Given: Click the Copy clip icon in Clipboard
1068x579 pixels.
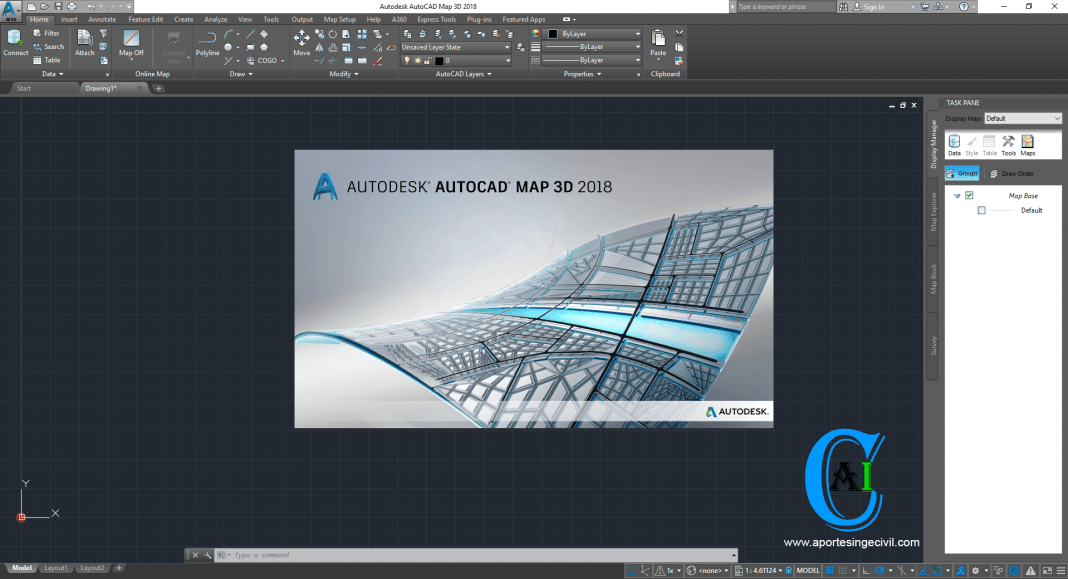Looking at the screenshot, I should [679, 47].
